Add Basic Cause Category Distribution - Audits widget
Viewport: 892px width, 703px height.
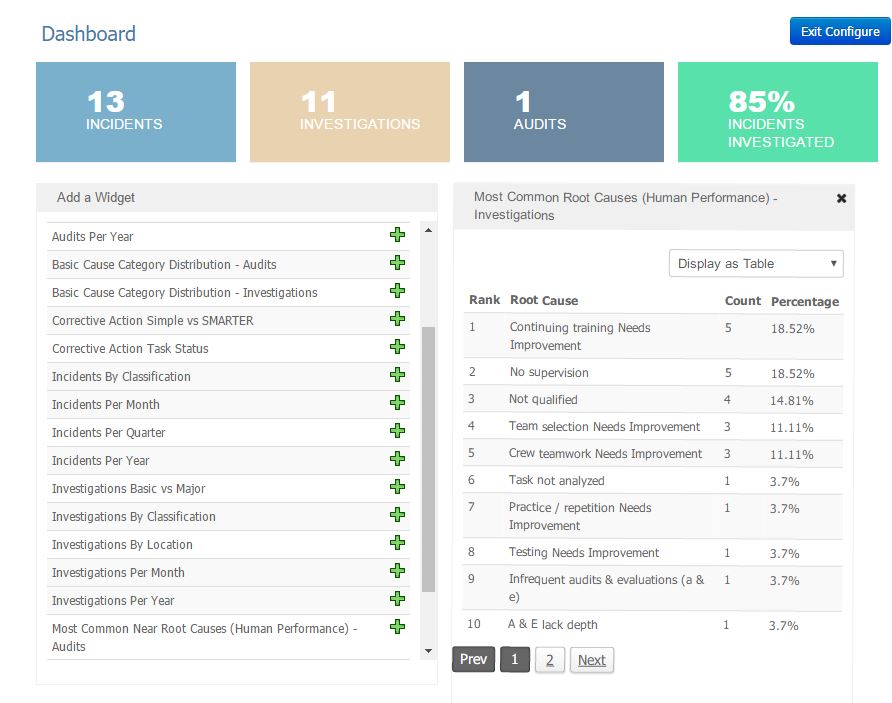397,263
